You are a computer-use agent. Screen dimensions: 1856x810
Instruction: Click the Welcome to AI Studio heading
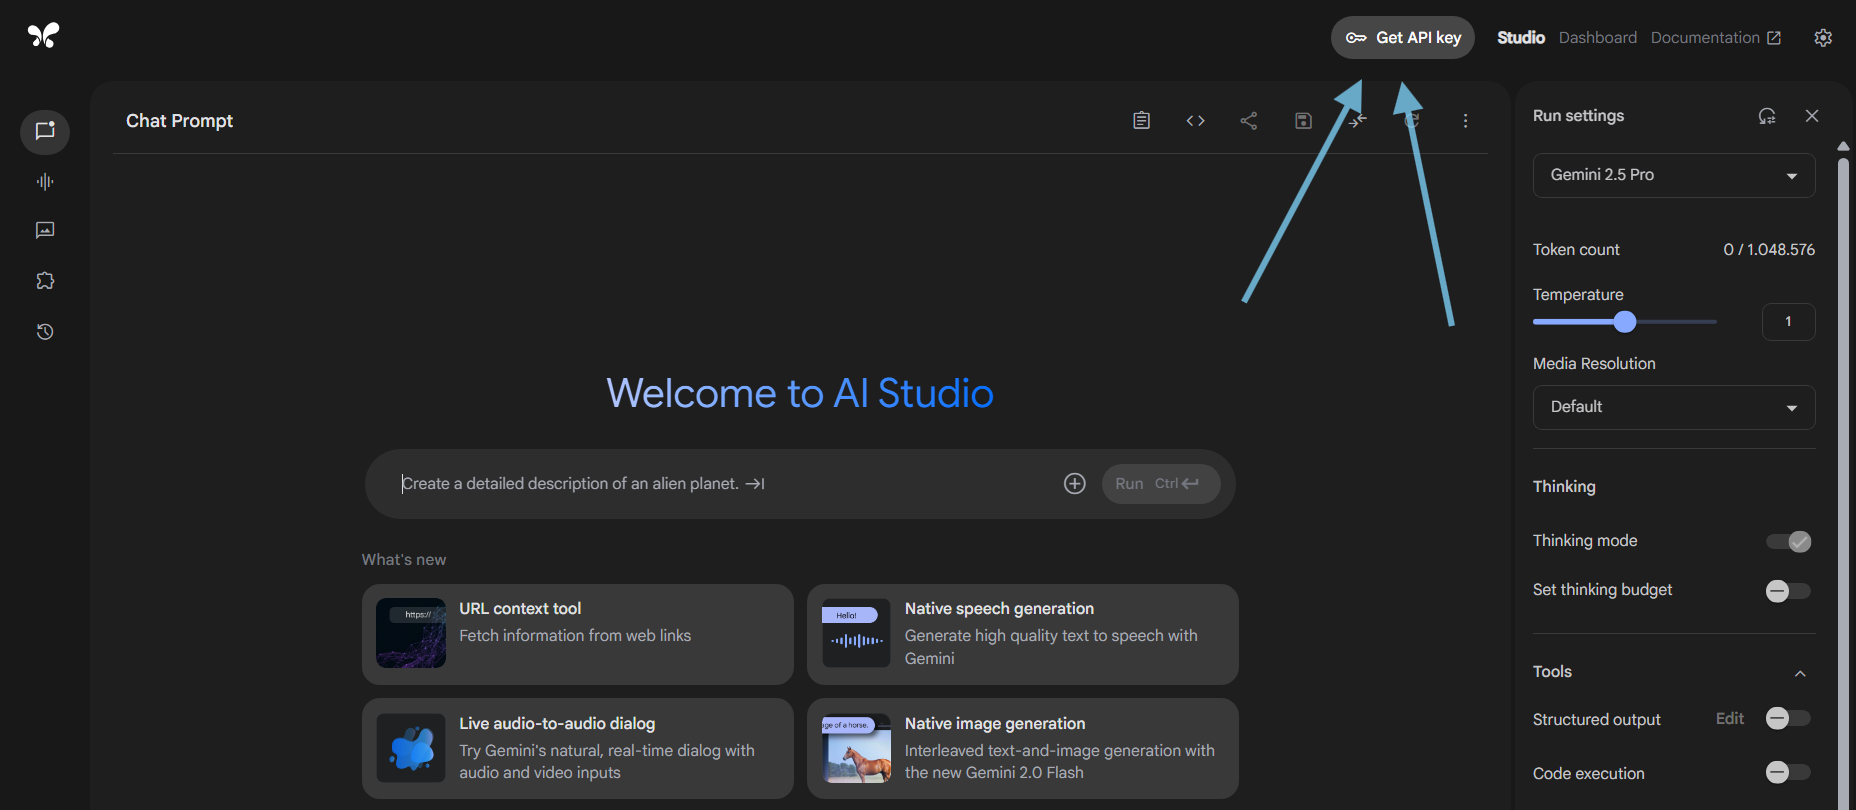pyautogui.click(x=800, y=393)
